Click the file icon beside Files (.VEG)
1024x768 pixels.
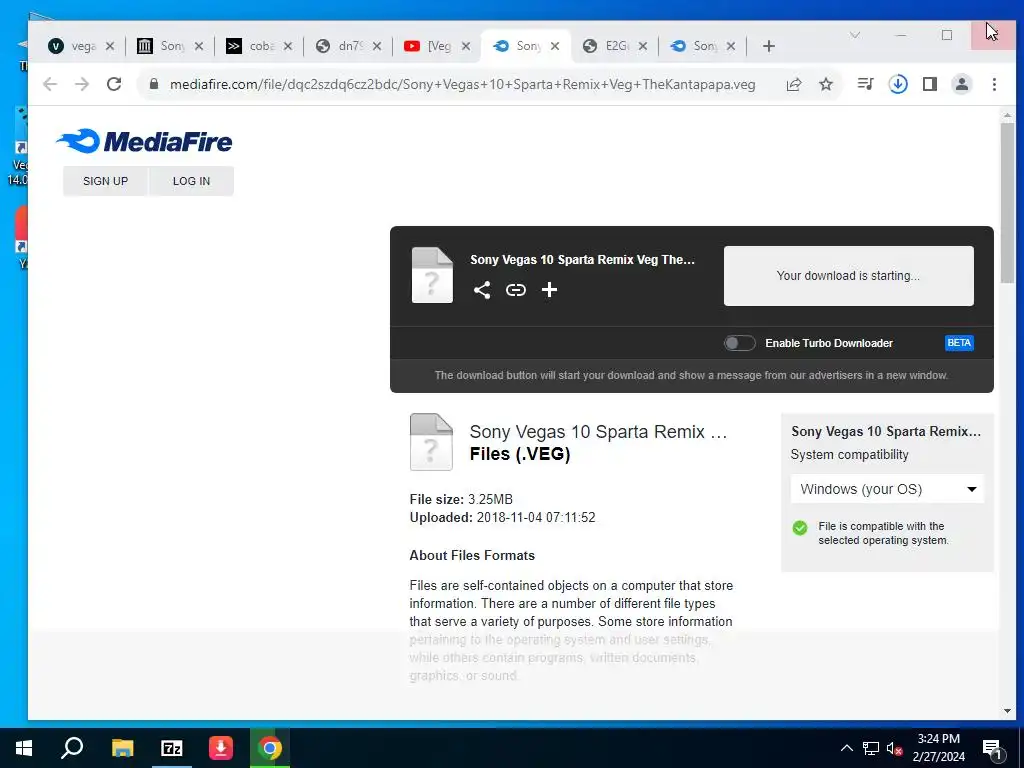pyautogui.click(x=431, y=442)
